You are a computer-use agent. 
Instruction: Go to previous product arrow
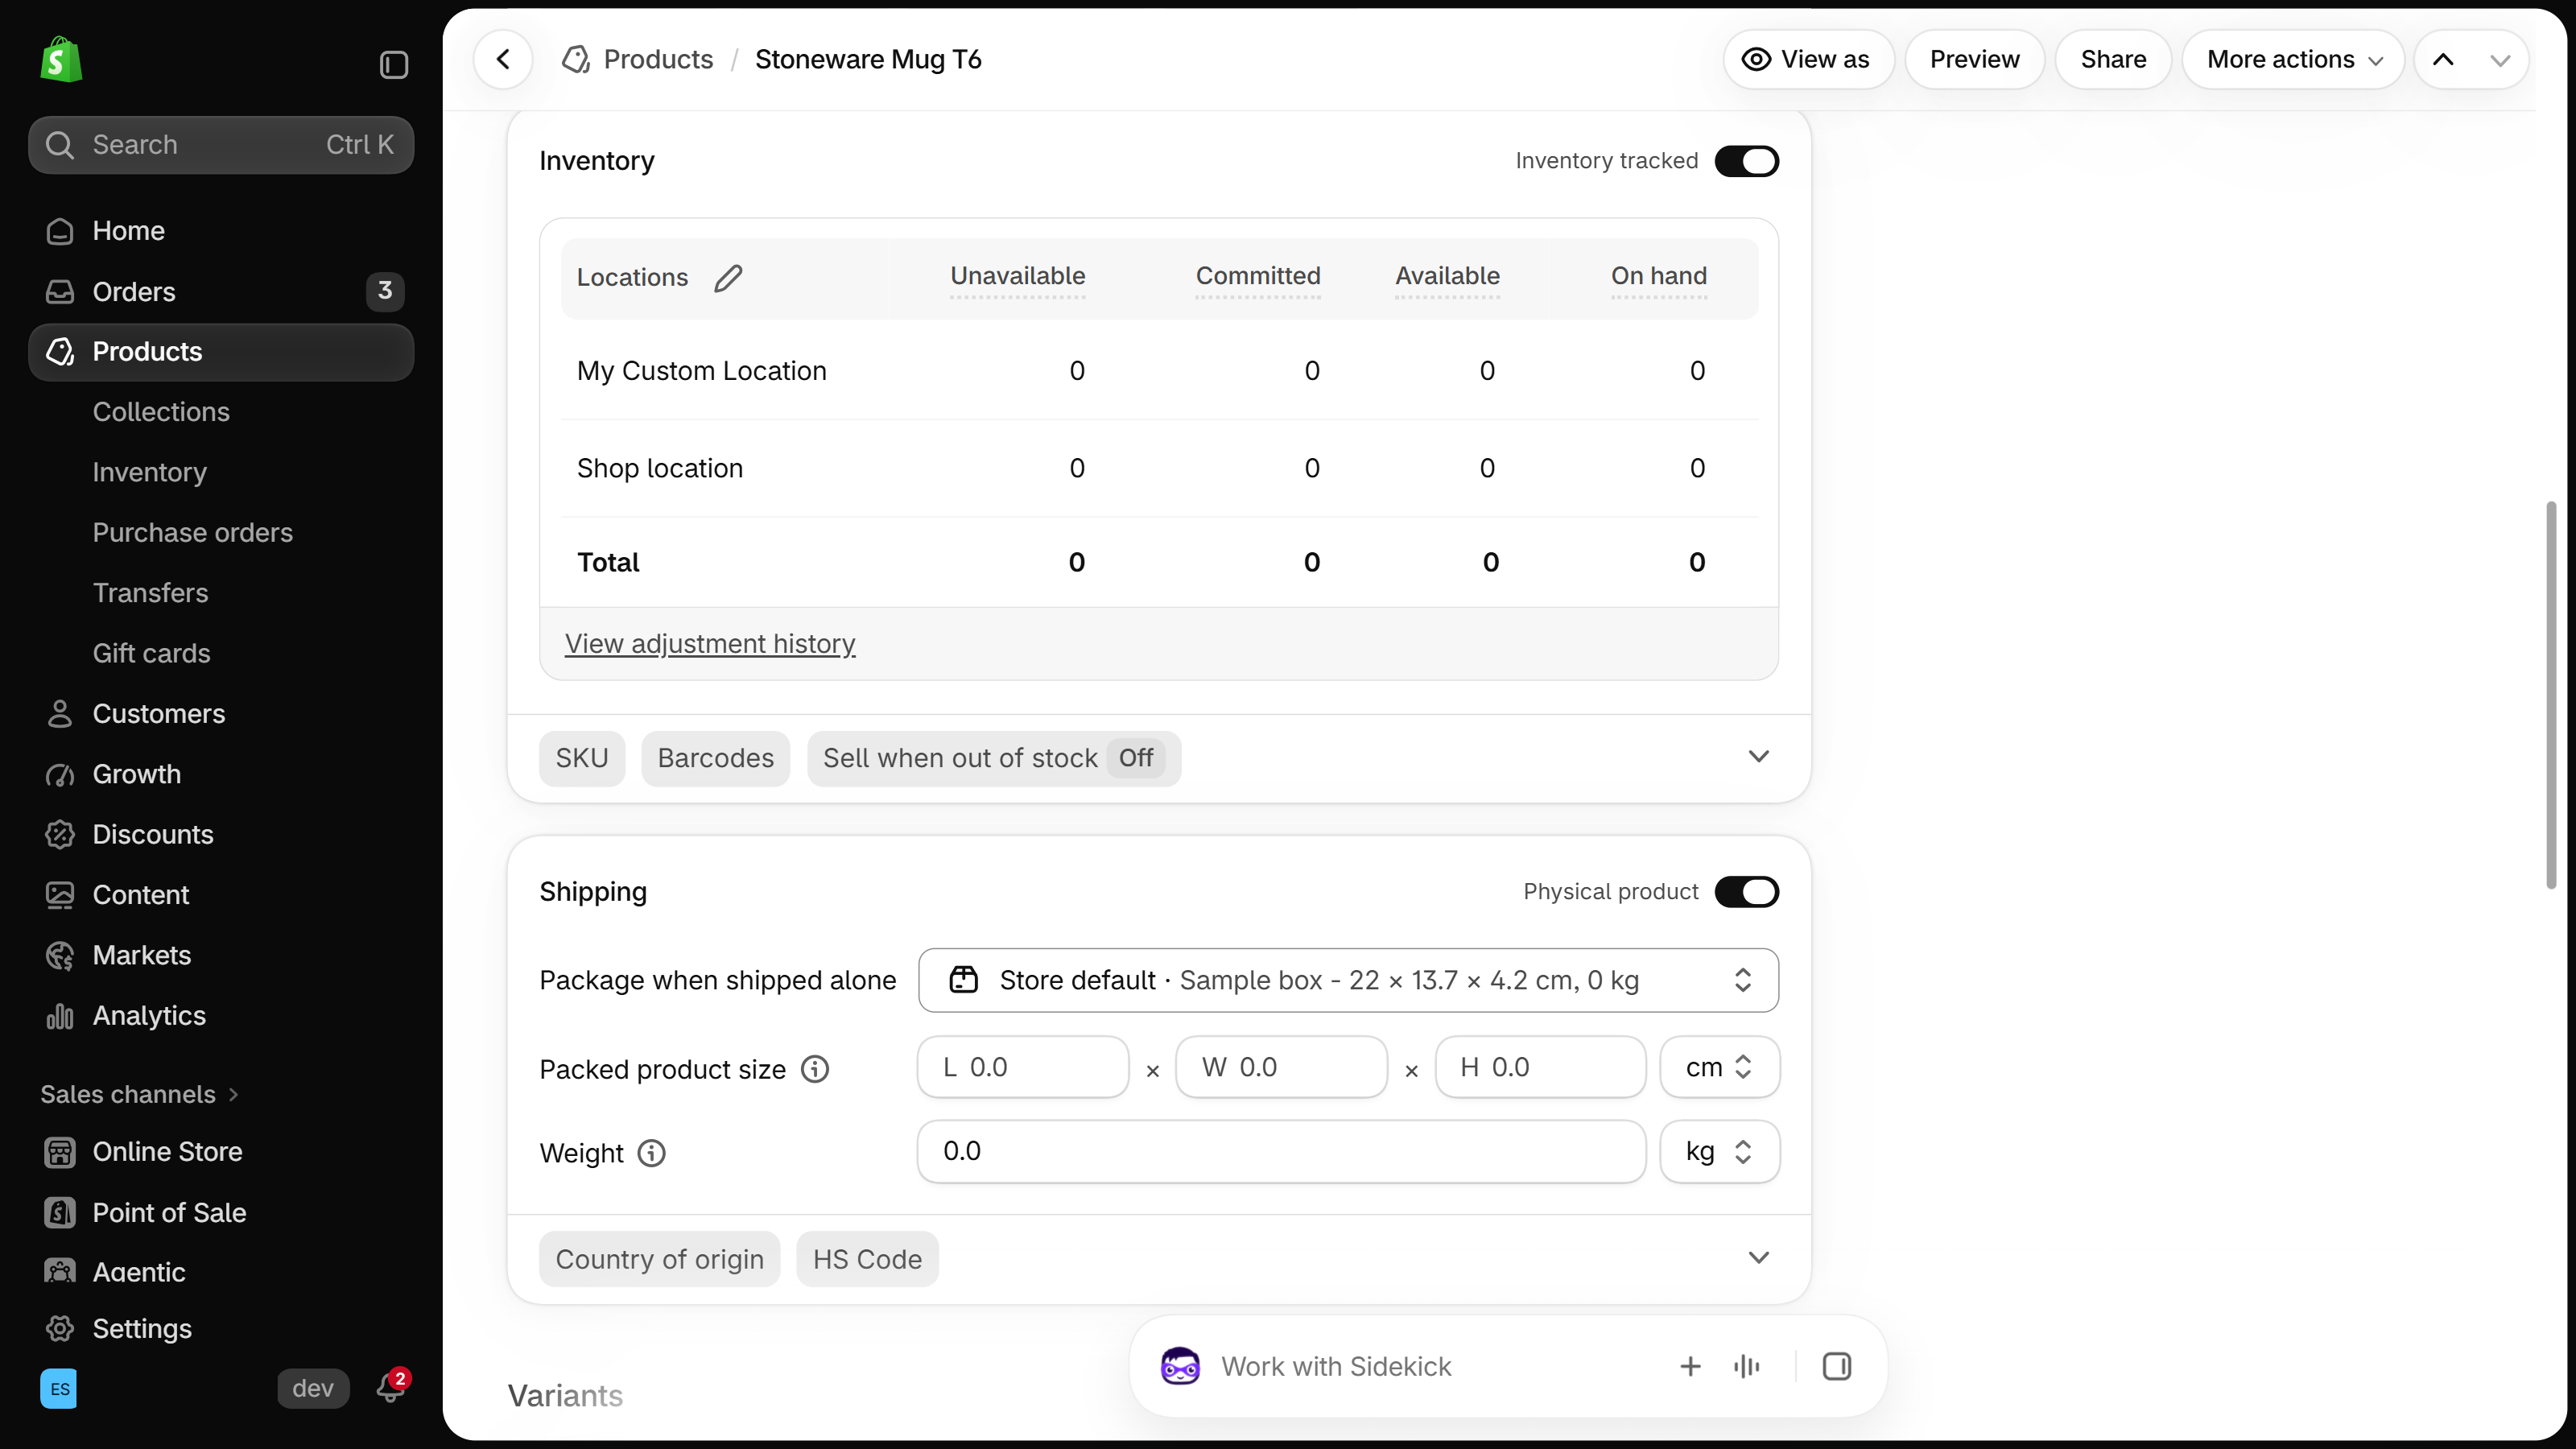(2443, 59)
